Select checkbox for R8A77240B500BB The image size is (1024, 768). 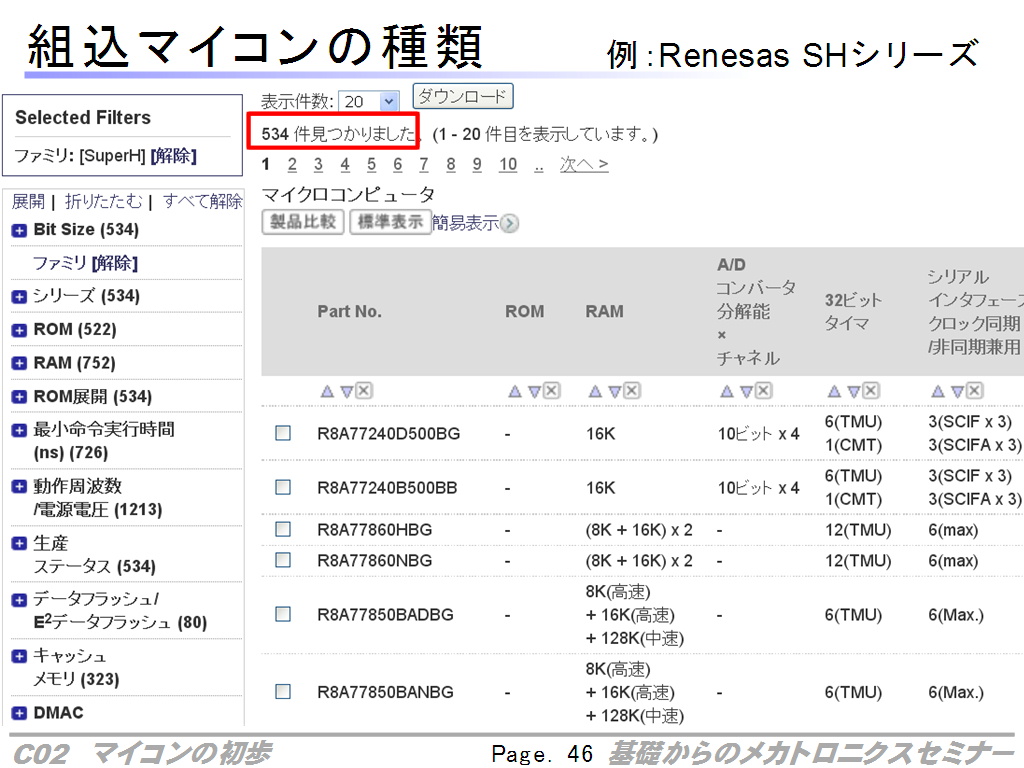[x=283, y=487]
